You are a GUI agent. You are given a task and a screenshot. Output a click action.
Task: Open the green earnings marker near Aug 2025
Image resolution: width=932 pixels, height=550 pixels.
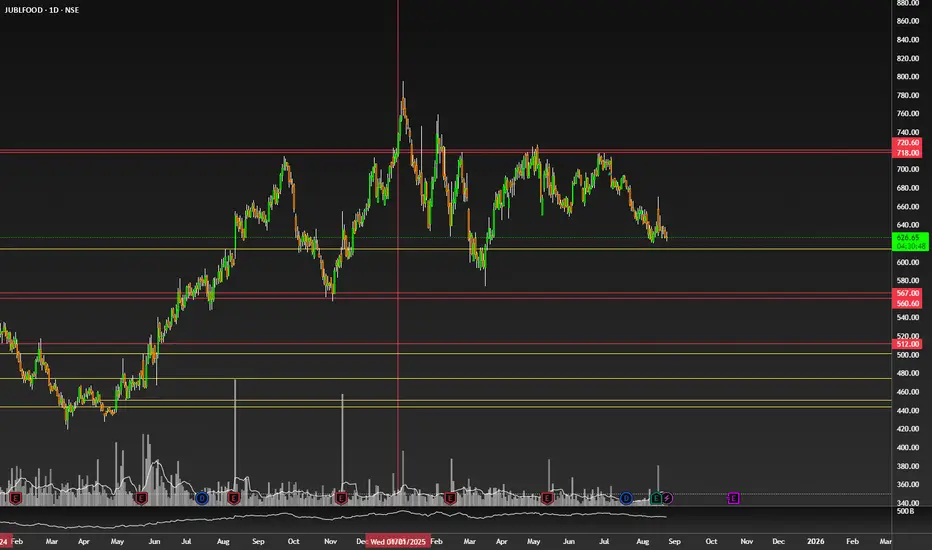[656, 498]
